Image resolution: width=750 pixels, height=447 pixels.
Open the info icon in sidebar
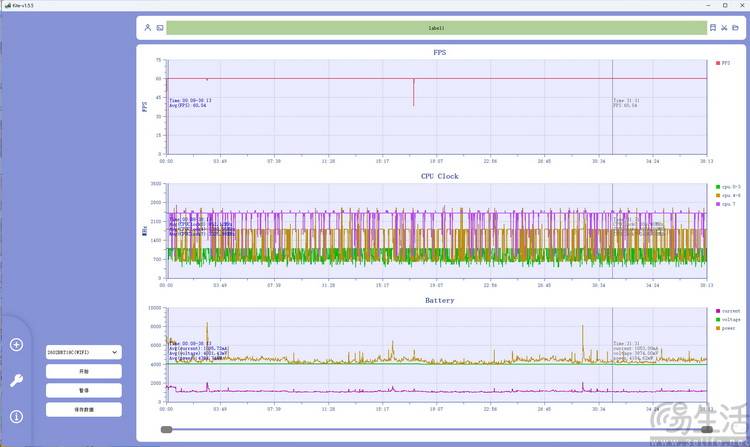[16, 416]
